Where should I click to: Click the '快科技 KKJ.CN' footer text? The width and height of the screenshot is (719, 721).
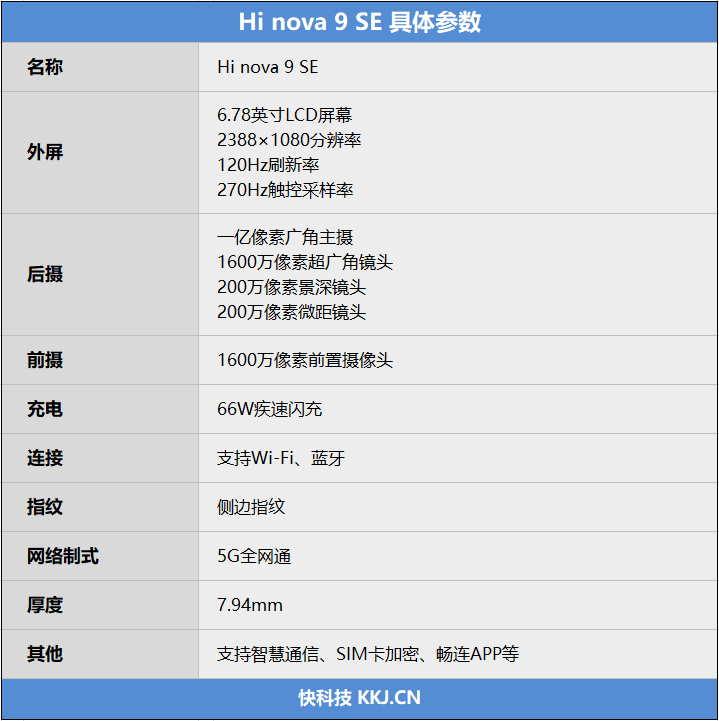pyautogui.click(x=360, y=698)
